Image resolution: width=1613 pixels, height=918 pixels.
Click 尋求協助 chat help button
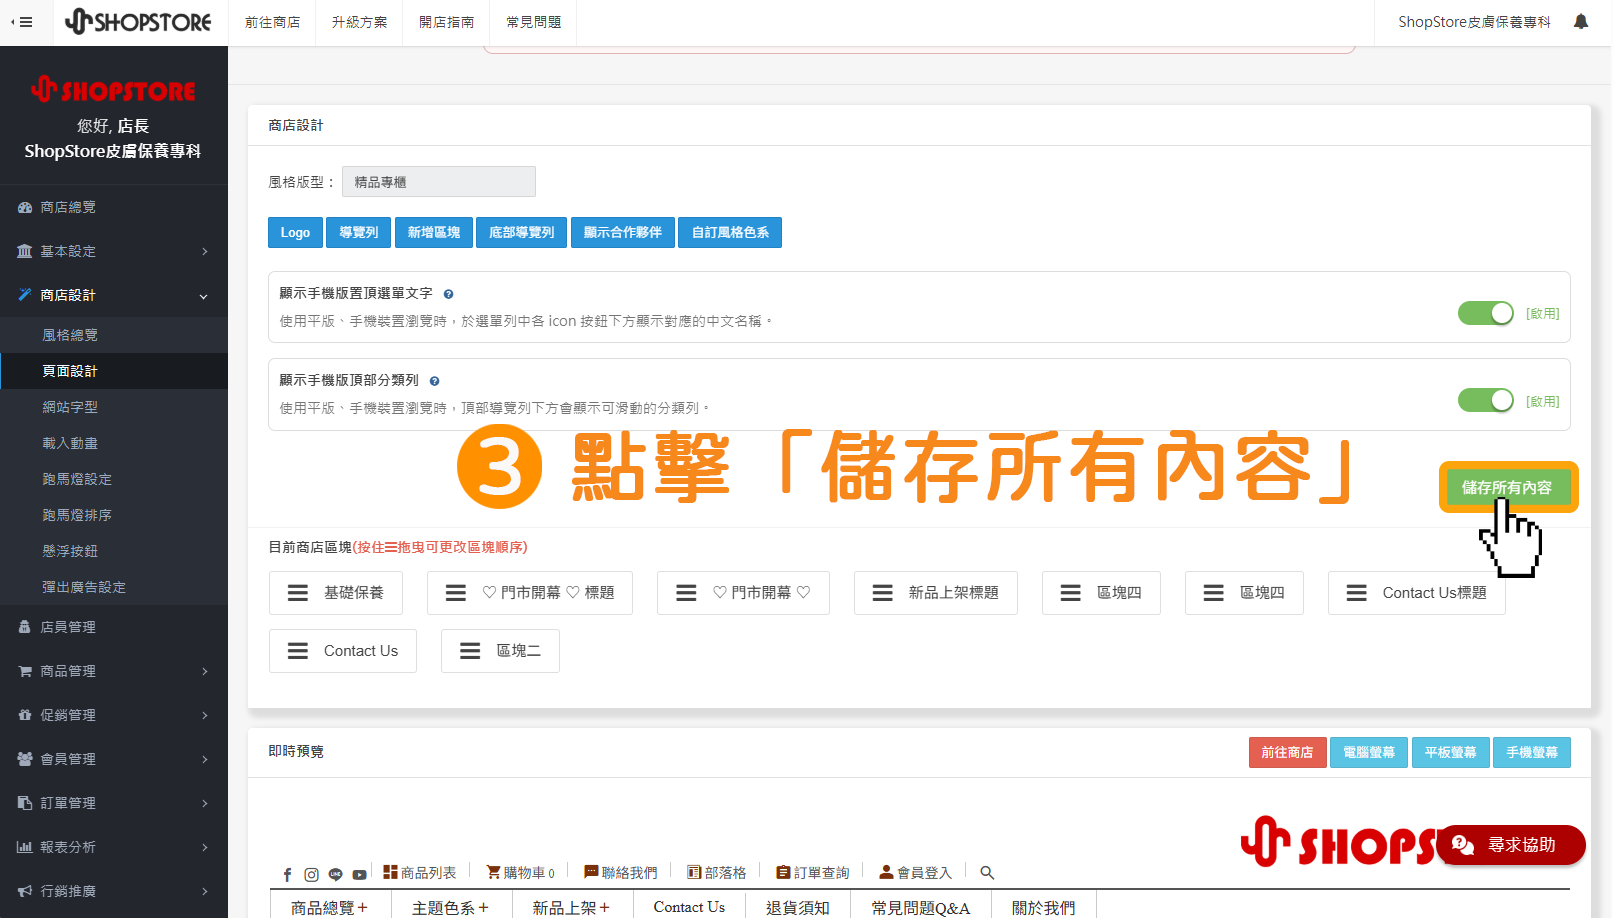(1511, 845)
